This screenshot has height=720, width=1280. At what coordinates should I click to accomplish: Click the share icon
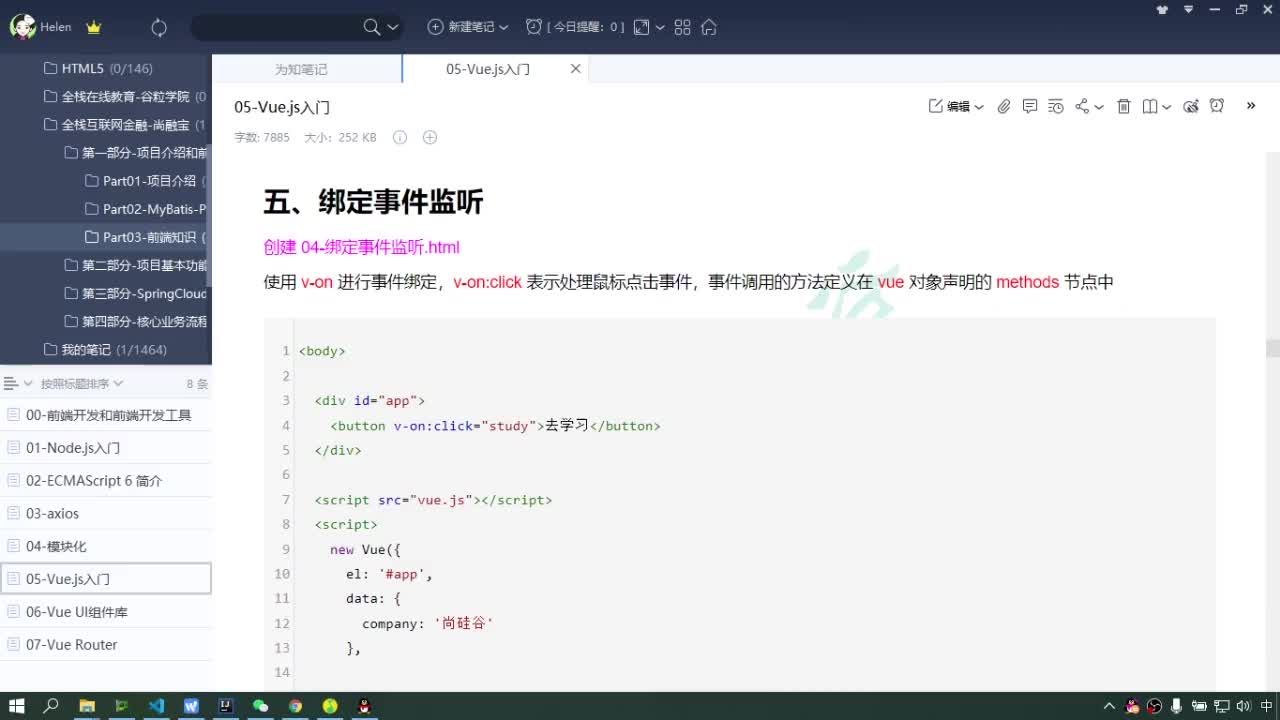point(1082,106)
